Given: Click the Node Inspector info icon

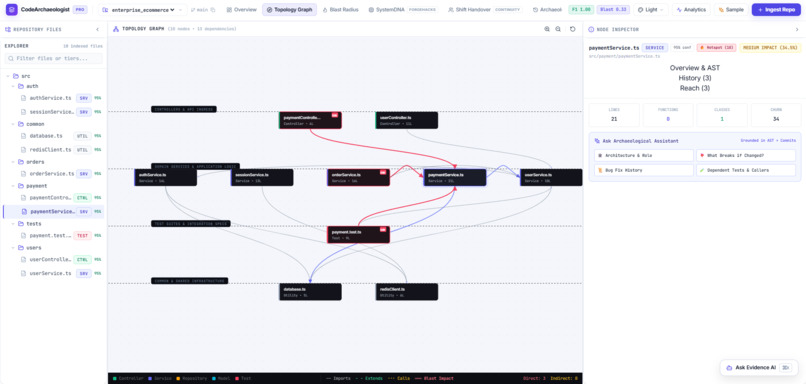Looking at the screenshot, I should pos(591,29).
